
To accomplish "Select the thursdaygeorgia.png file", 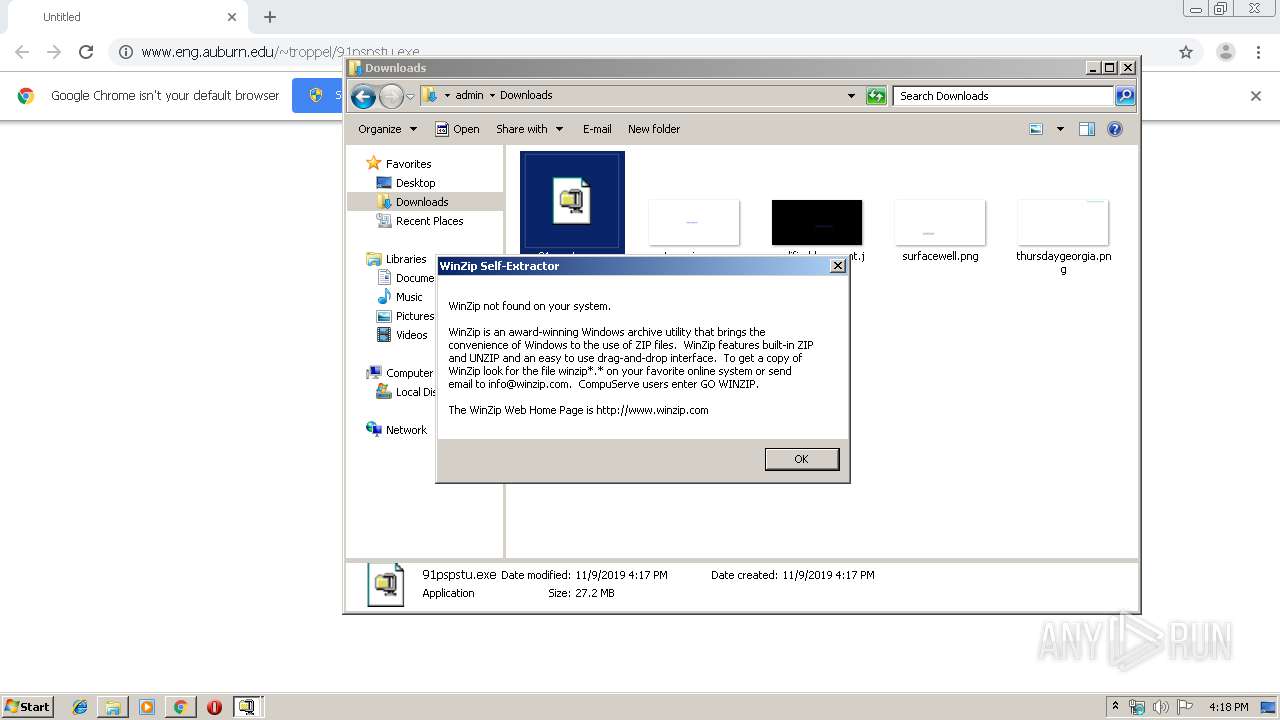I will point(1063,236).
